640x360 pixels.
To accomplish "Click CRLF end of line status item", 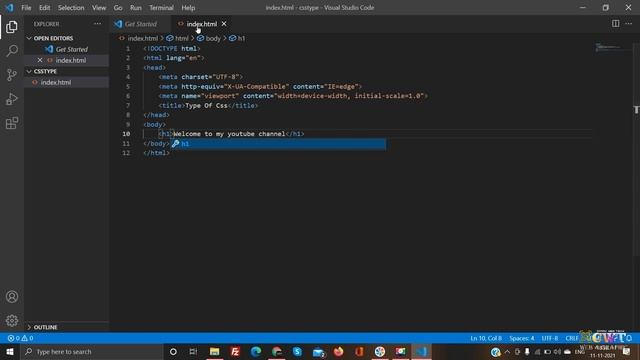I will (572, 338).
